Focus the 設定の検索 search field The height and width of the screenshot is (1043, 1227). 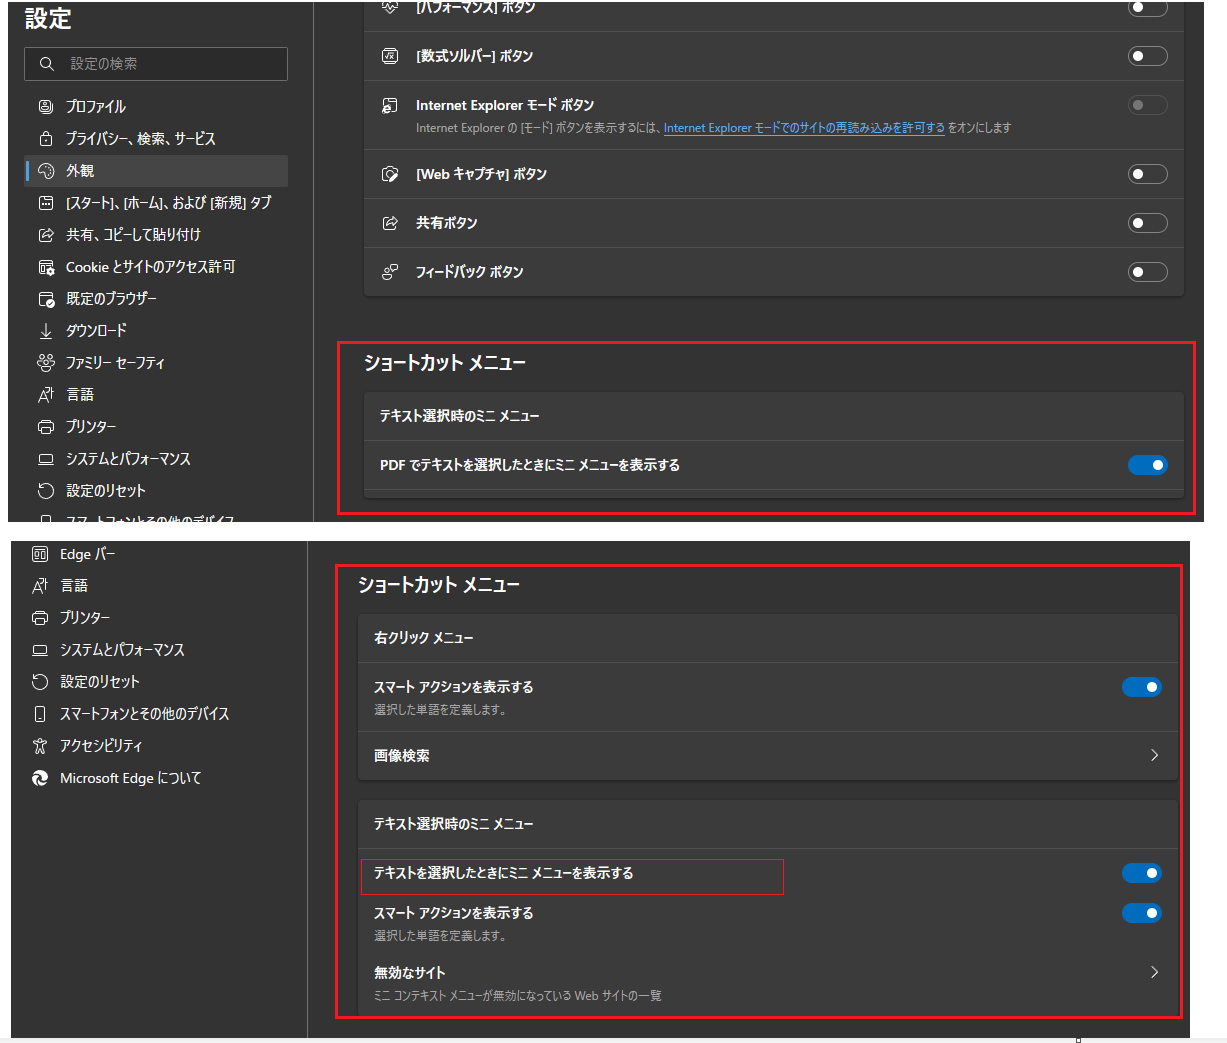[x=156, y=64]
